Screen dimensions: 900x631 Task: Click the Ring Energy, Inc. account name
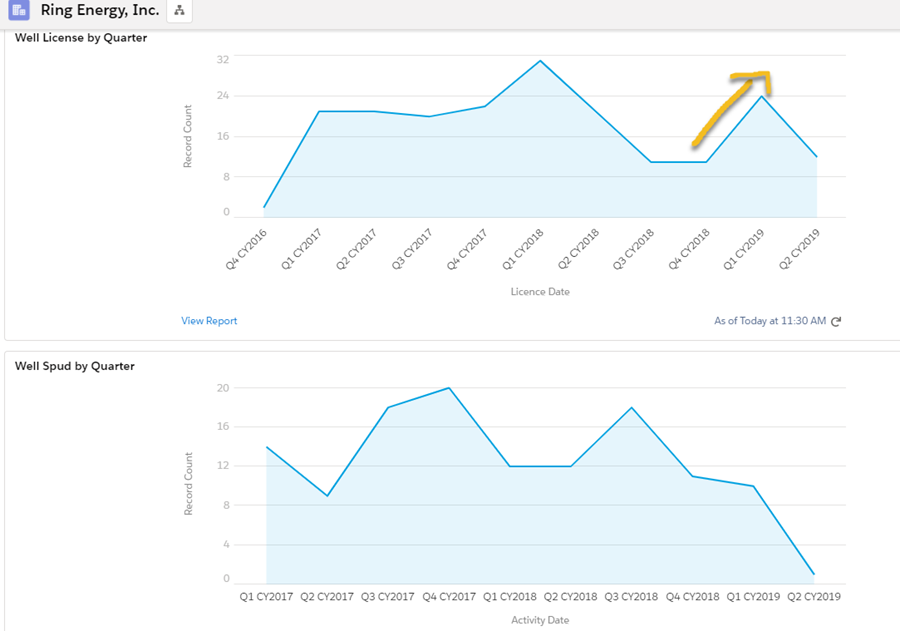(100, 11)
